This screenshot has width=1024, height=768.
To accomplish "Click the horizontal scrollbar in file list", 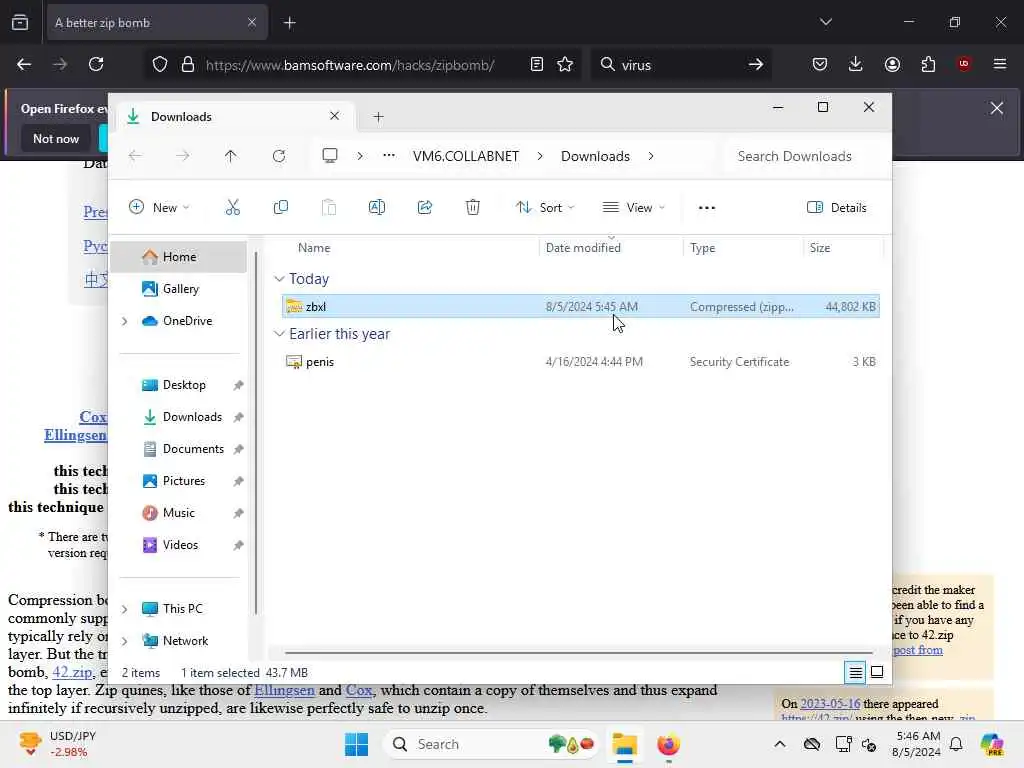I will (x=579, y=652).
